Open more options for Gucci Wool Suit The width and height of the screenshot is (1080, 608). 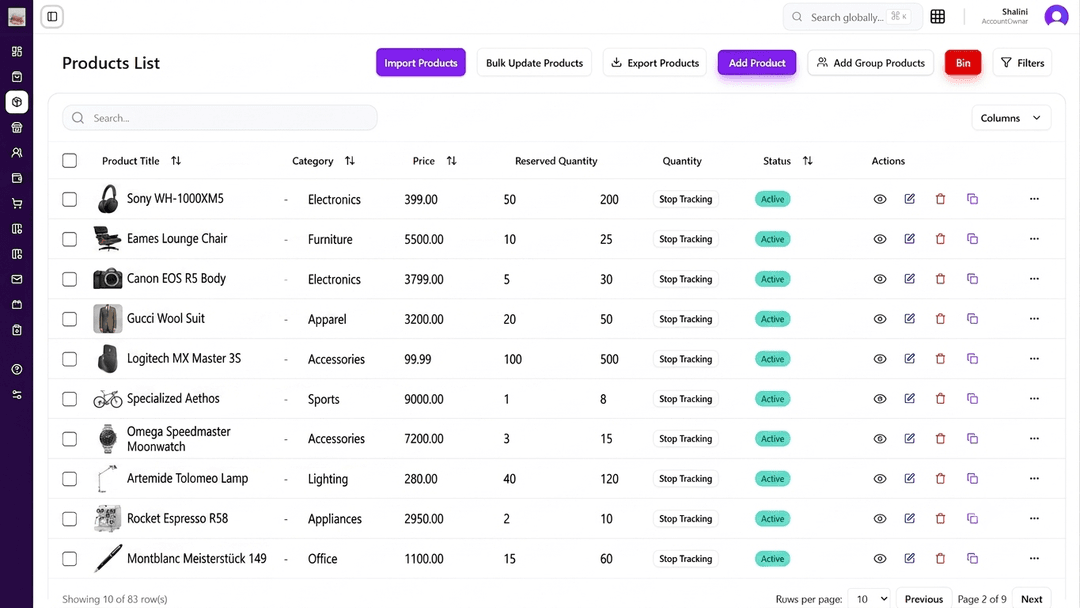click(1034, 319)
